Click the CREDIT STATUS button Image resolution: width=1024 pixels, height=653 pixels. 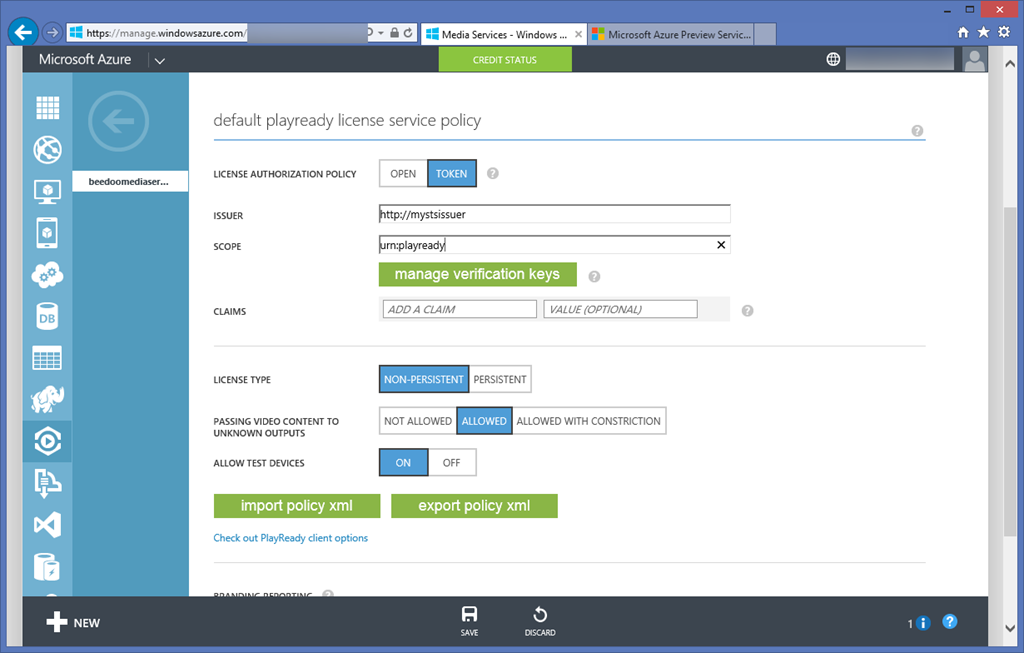coord(505,59)
